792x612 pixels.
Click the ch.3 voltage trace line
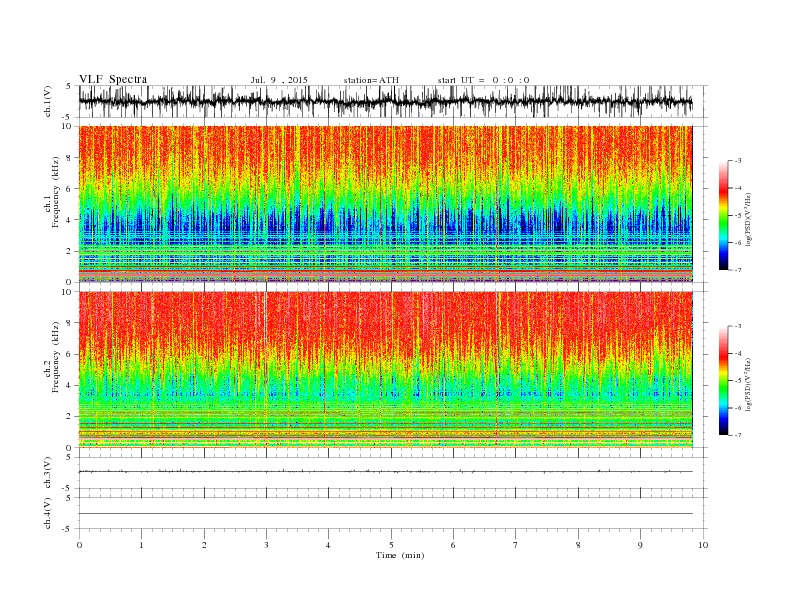click(385, 472)
